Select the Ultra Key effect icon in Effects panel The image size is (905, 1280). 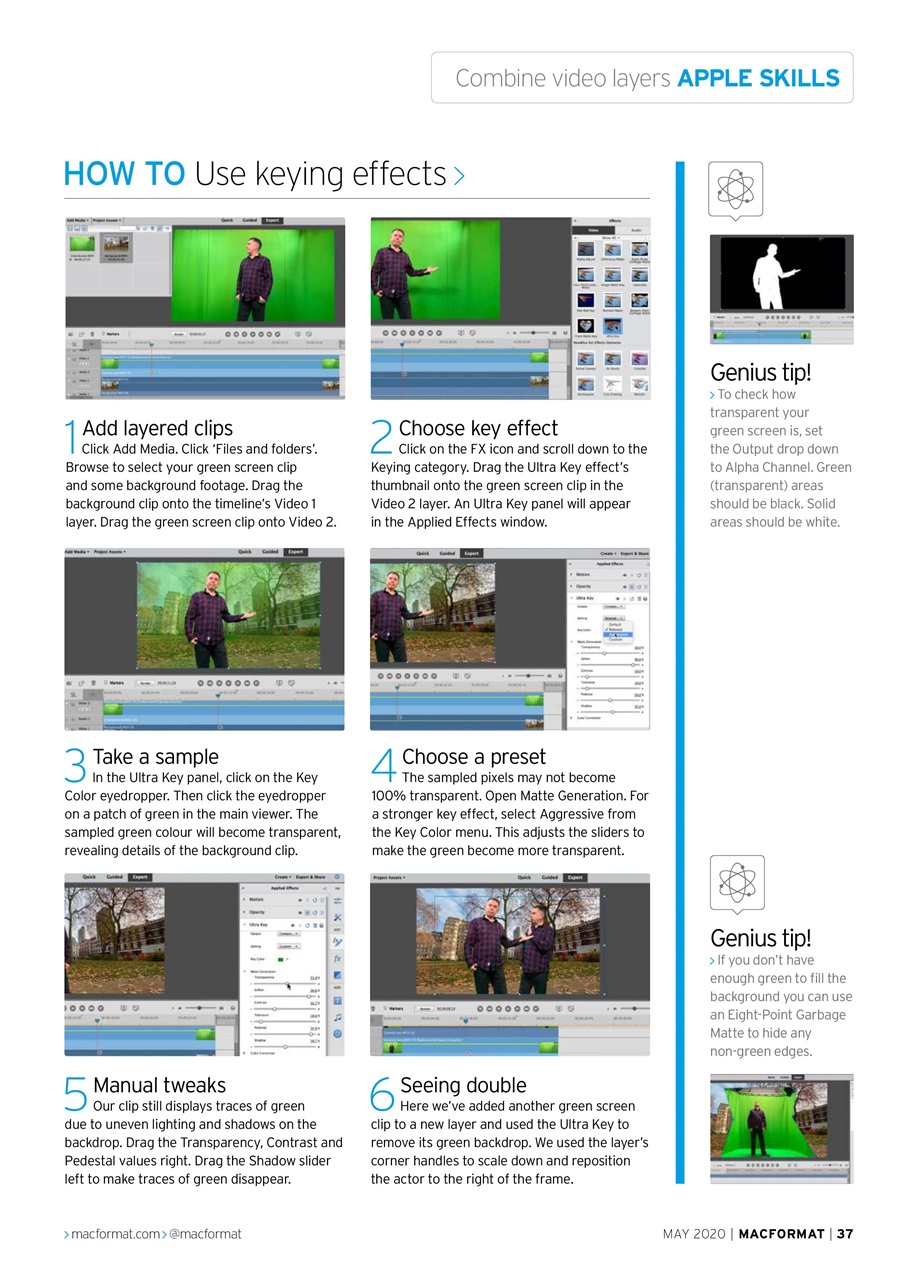pos(613,328)
